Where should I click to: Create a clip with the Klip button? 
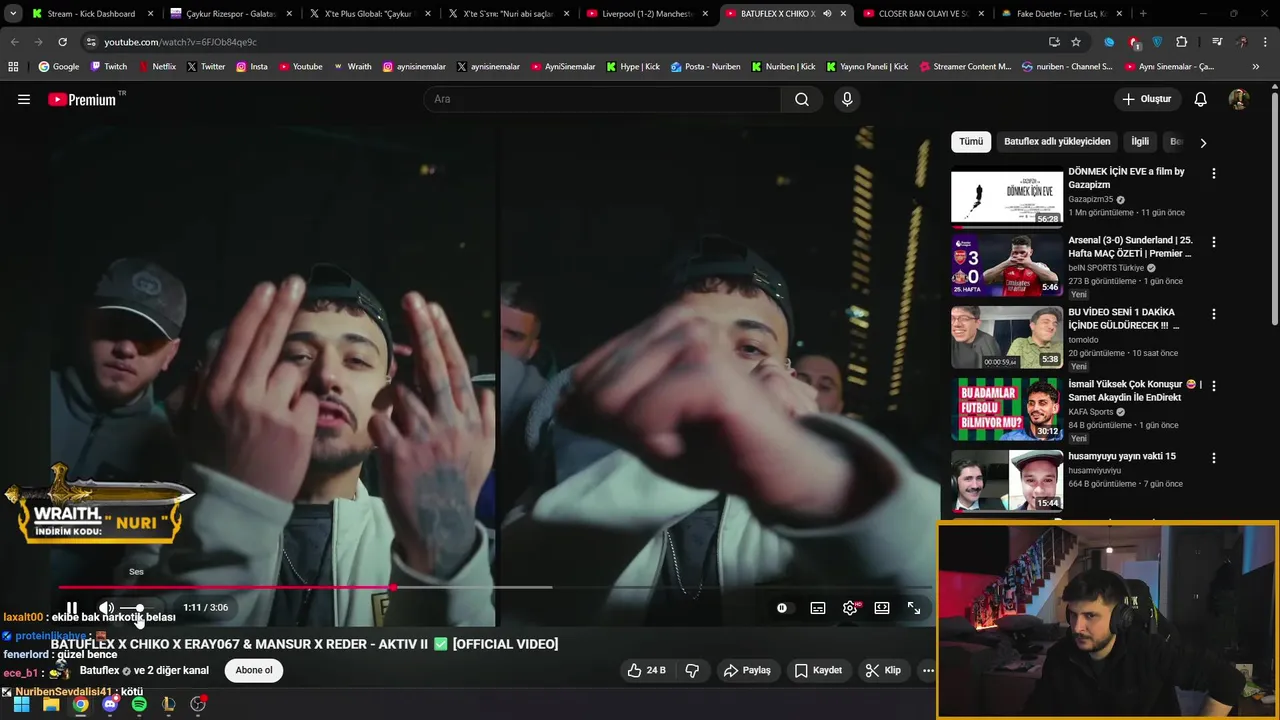click(883, 670)
